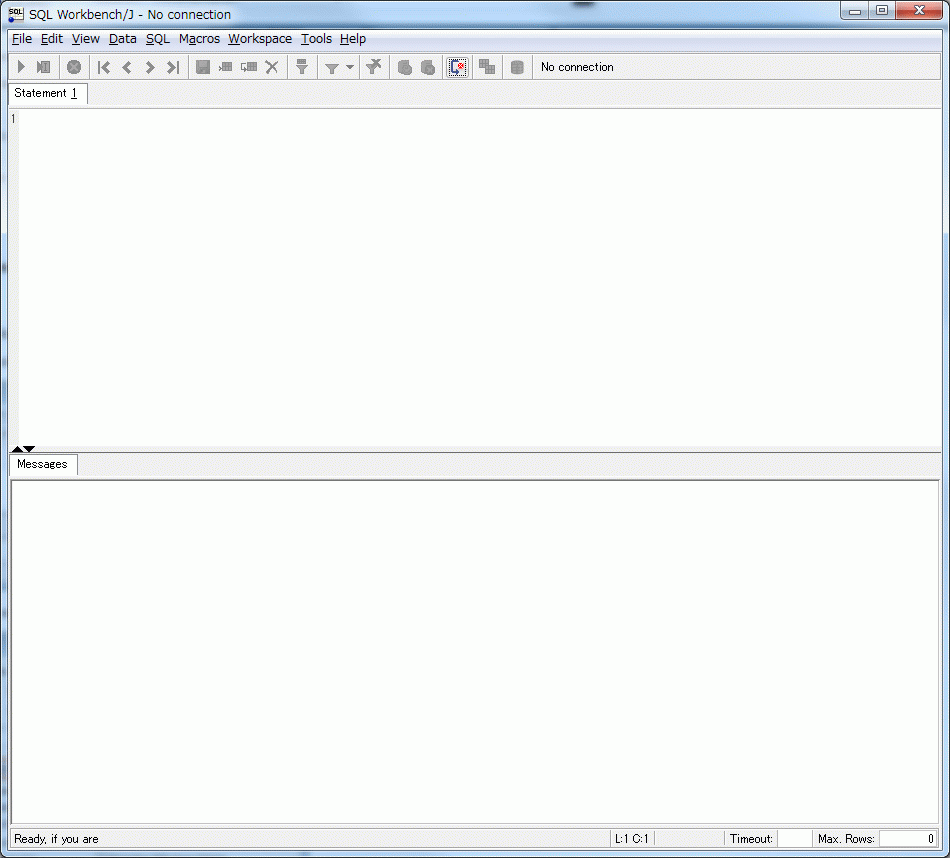Go to next statement arrow
The height and width of the screenshot is (858, 950).
tap(150, 67)
